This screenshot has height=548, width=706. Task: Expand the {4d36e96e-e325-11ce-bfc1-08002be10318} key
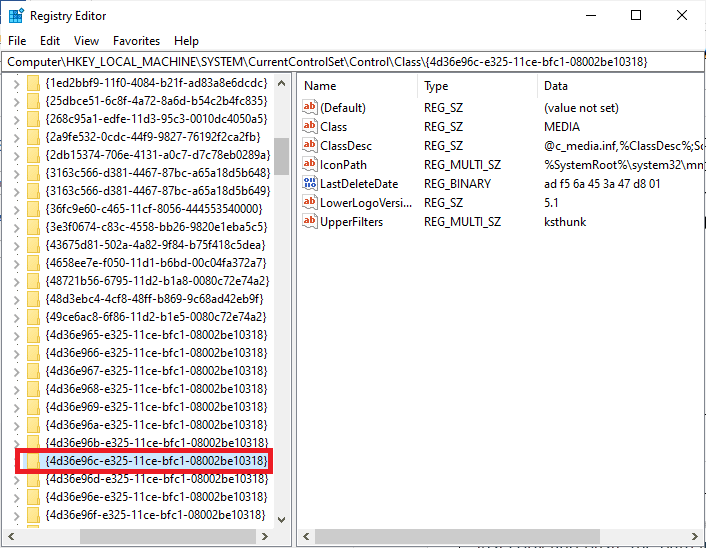(17, 498)
